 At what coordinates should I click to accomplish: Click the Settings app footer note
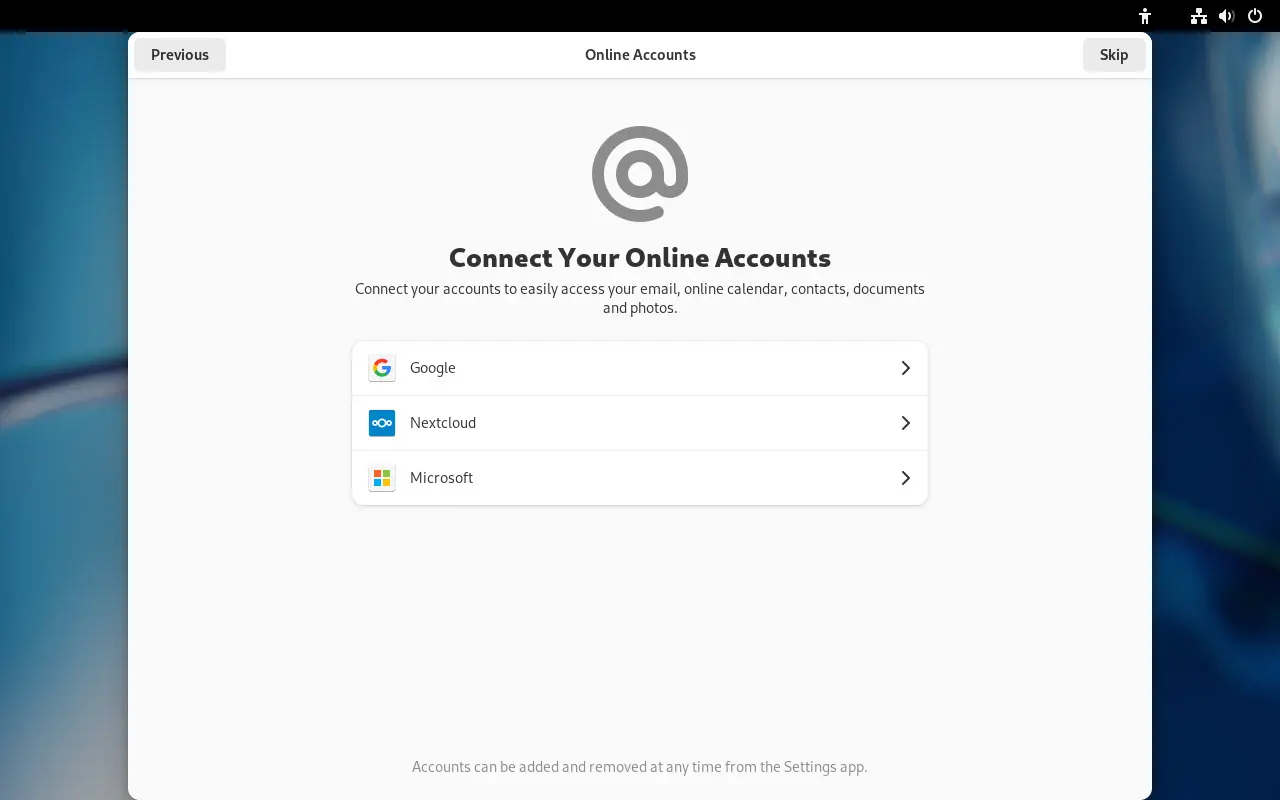click(x=640, y=767)
